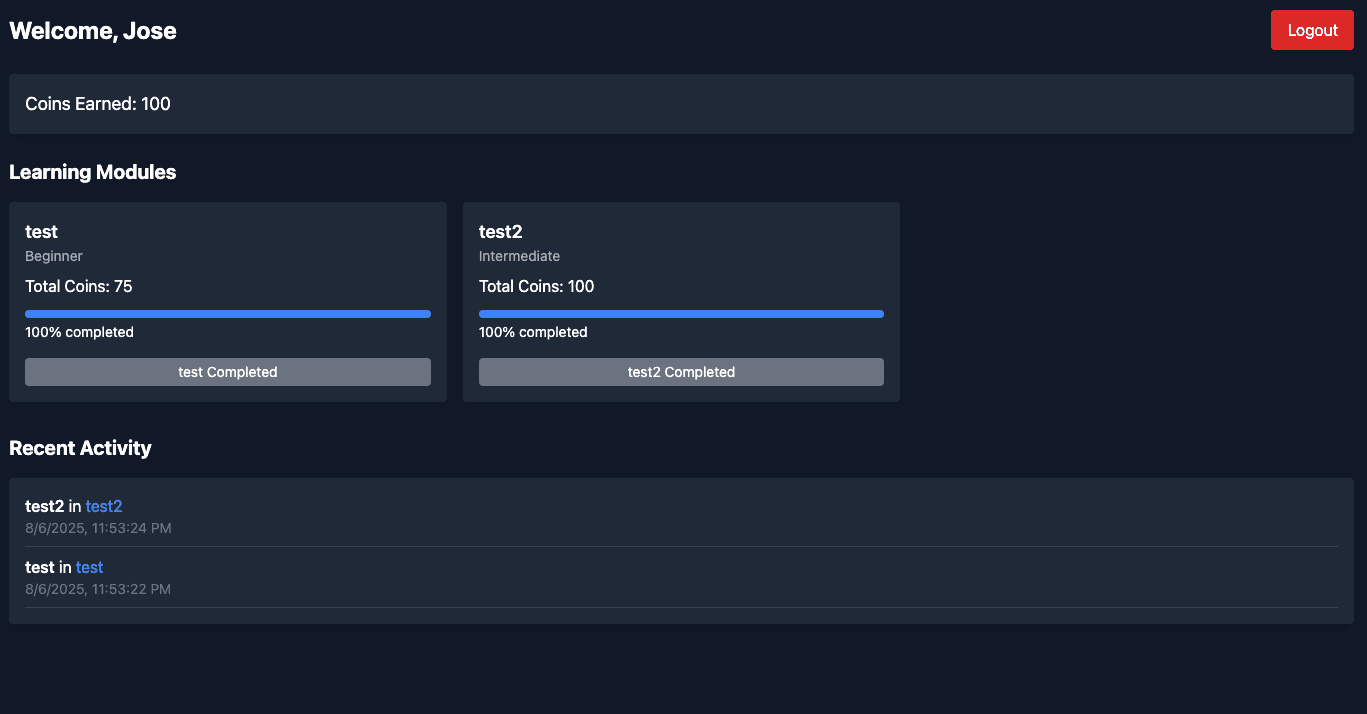The height and width of the screenshot is (714, 1367).
Task: Click the progress bar of the test2 module
Action: (x=681, y=313)
